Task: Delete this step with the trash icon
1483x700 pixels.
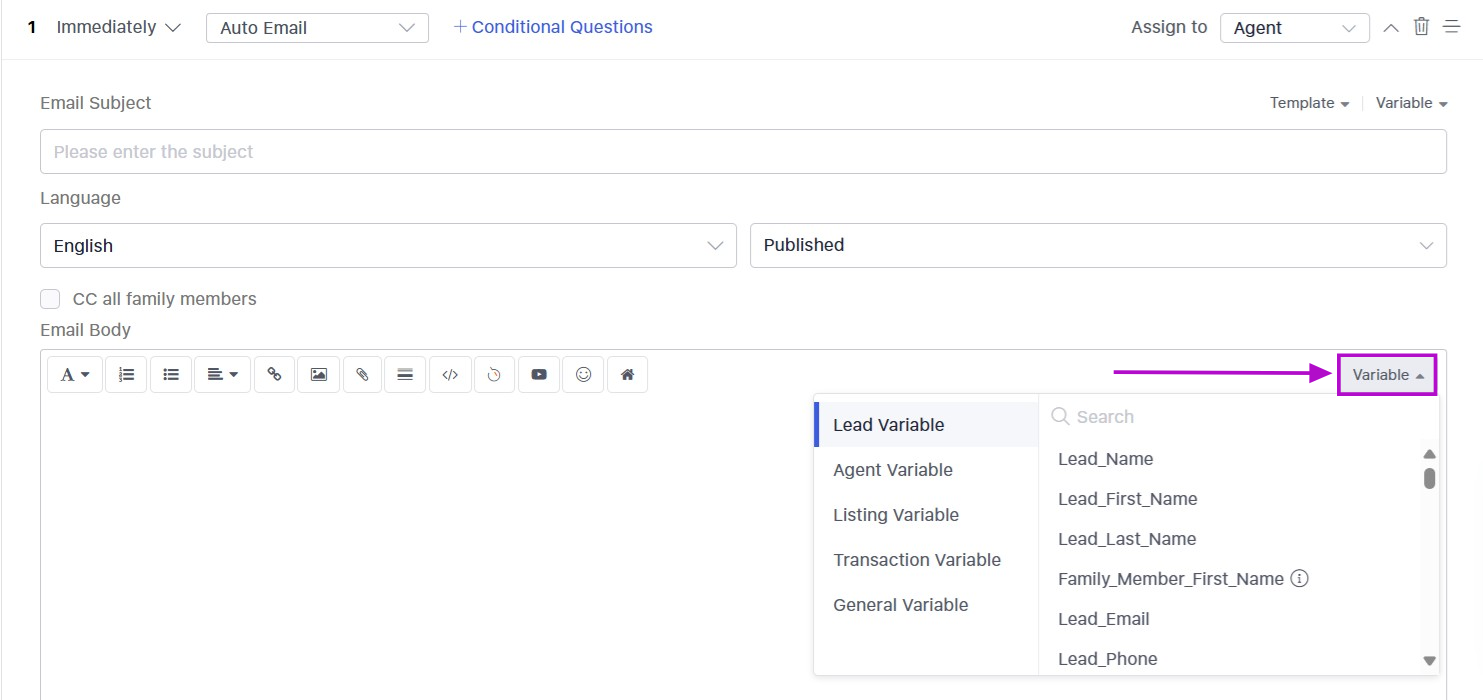Action: coord(1421,27)
